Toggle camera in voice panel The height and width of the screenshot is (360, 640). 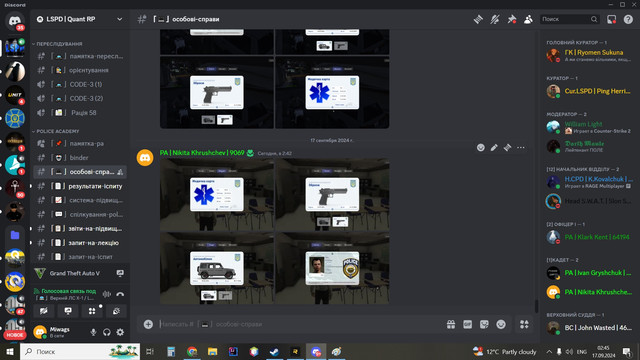pos(44,311)
